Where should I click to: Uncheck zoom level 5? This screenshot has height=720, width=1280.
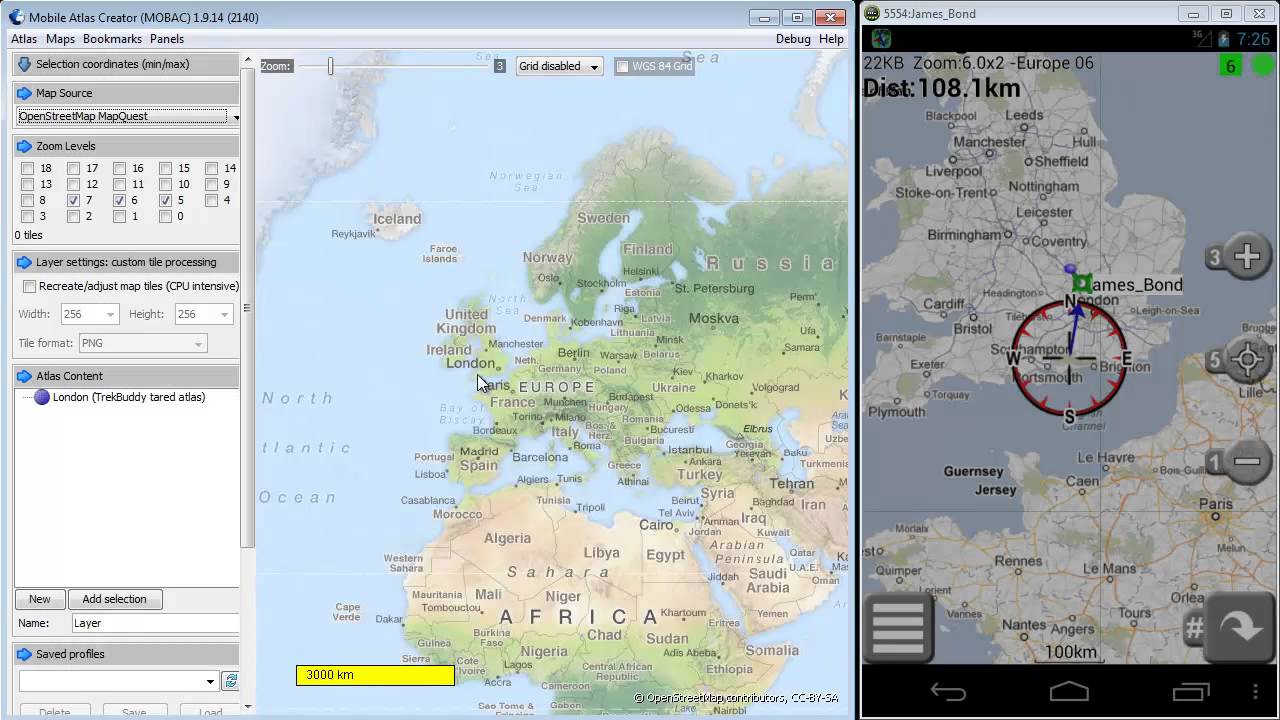(166, 200)
